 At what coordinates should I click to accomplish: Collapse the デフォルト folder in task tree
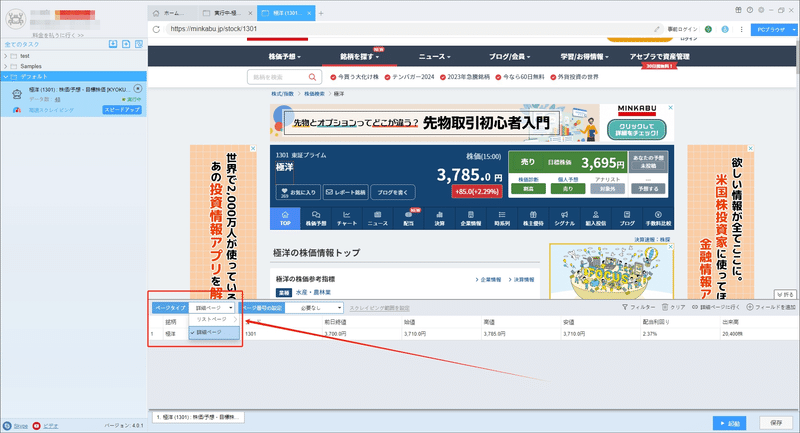coord(6,77)
